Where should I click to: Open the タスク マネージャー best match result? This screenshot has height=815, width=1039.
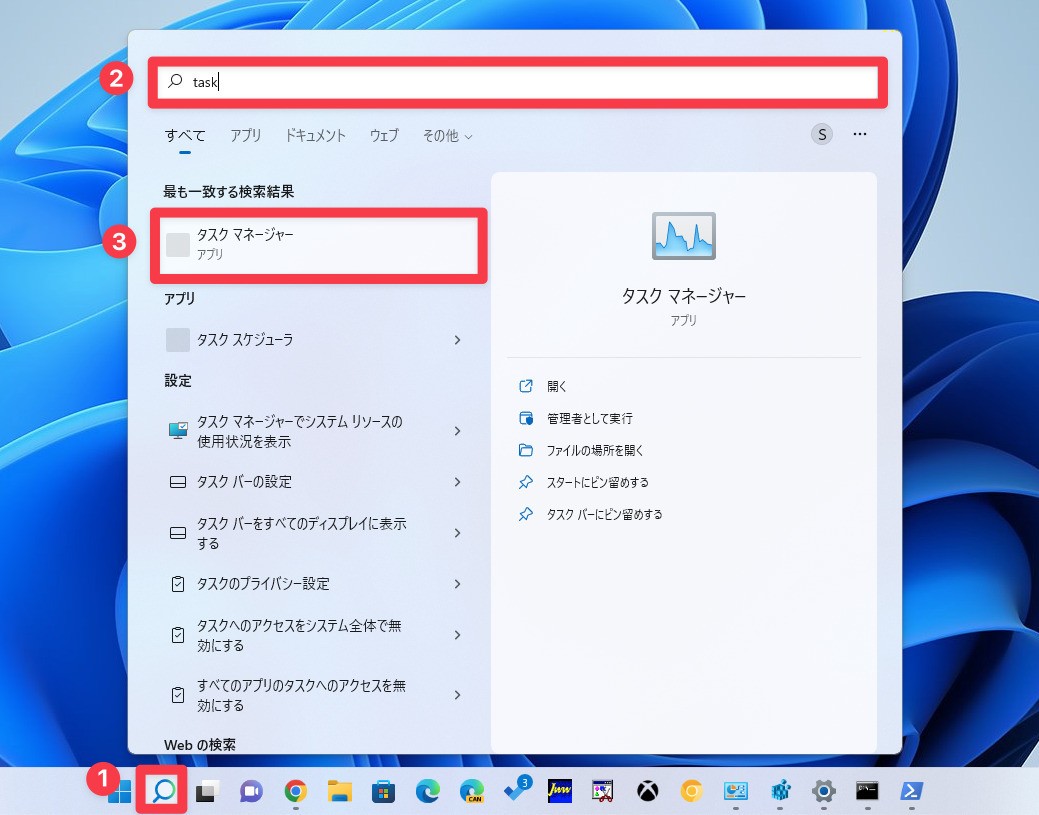pos(319,244)
